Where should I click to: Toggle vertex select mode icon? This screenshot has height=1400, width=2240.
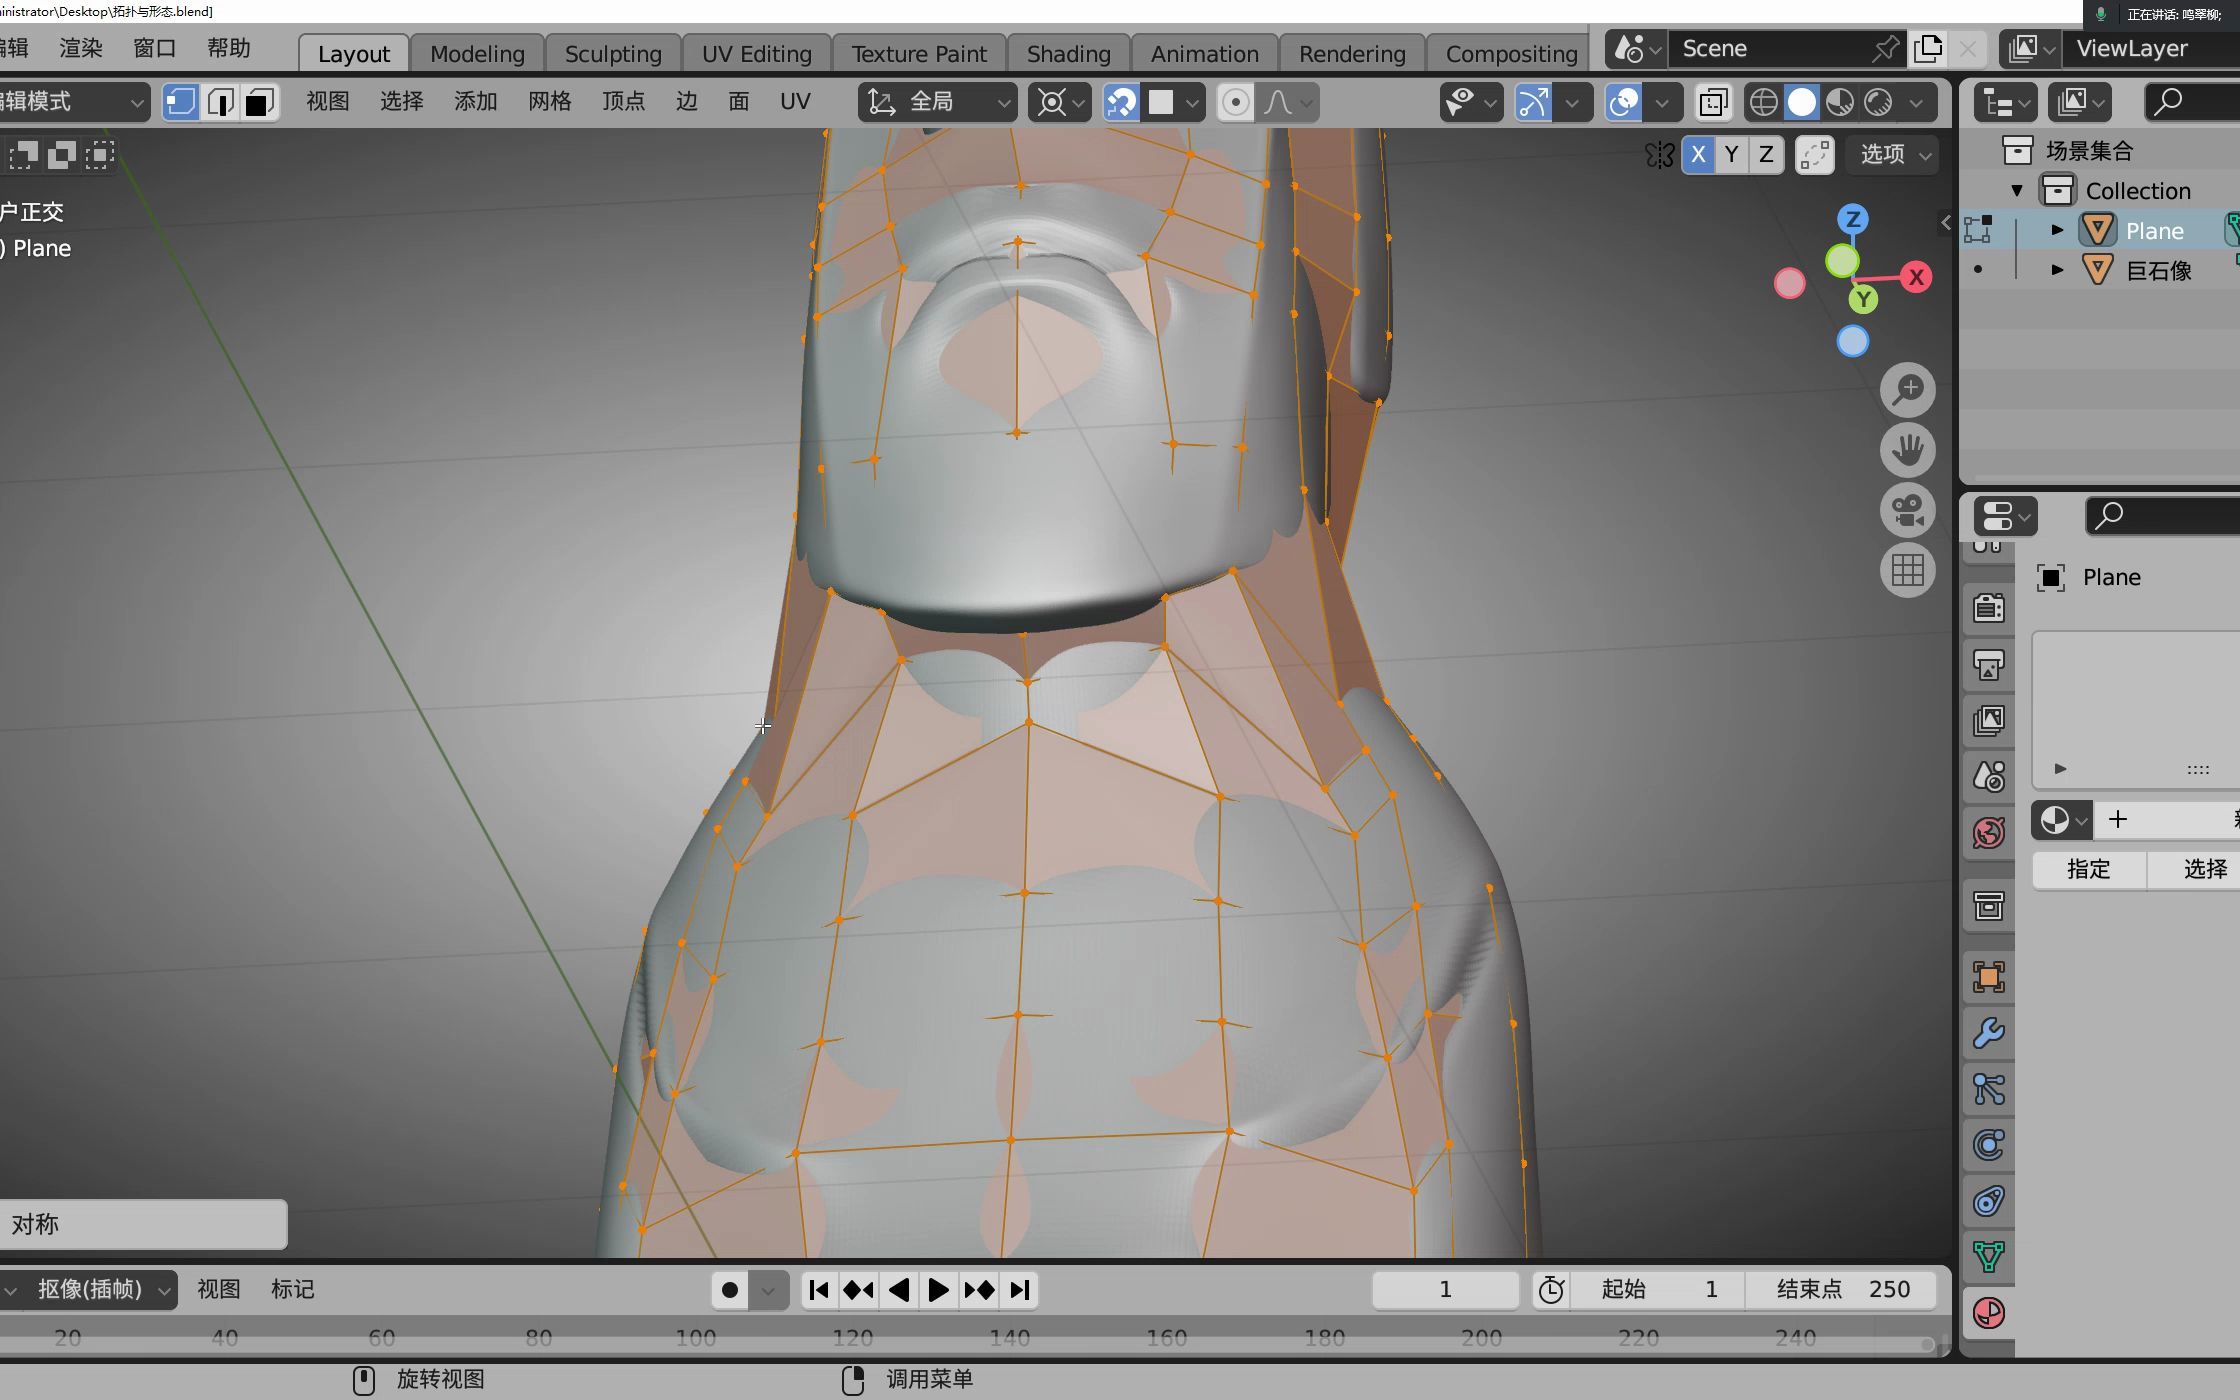pyautogui.click(x=179, y=102)
